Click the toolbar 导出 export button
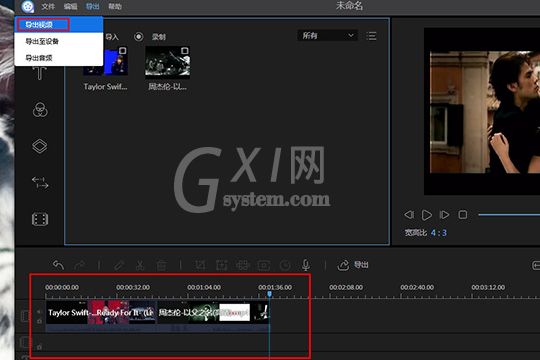The width and height of the screenshot is (540, 360). click(353, 265)
